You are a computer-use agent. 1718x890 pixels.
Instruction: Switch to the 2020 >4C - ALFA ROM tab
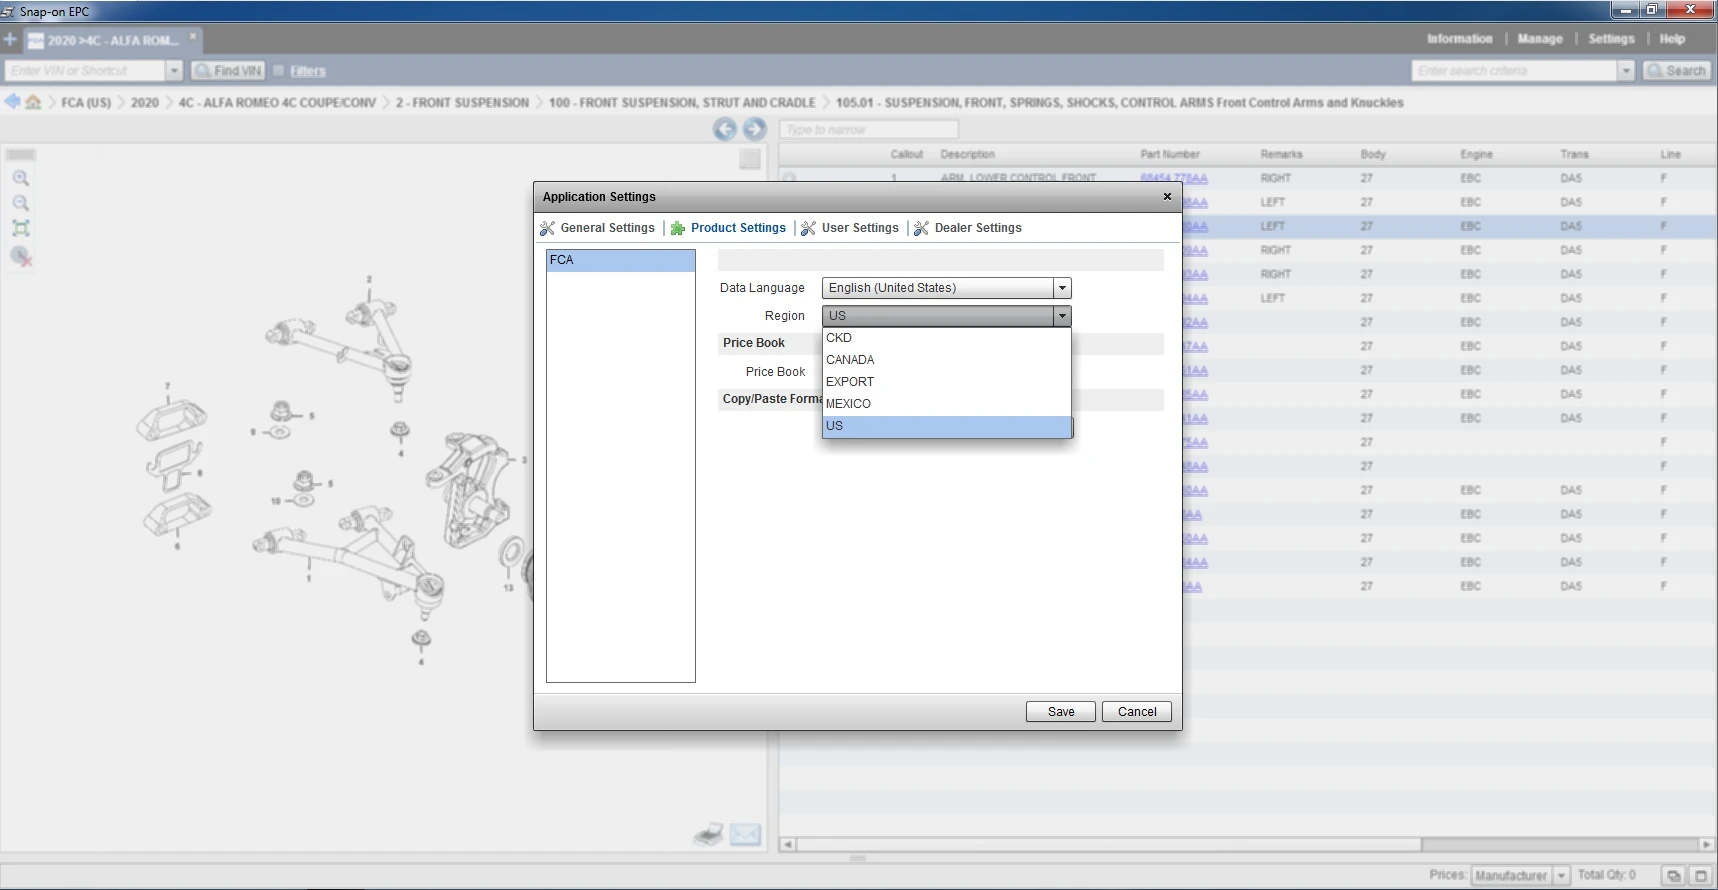point(113,41)
